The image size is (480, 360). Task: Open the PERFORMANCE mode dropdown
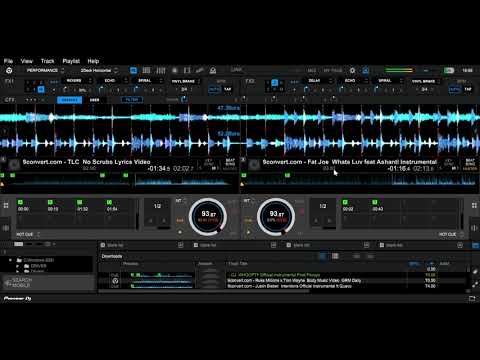(x=45, y=70)
